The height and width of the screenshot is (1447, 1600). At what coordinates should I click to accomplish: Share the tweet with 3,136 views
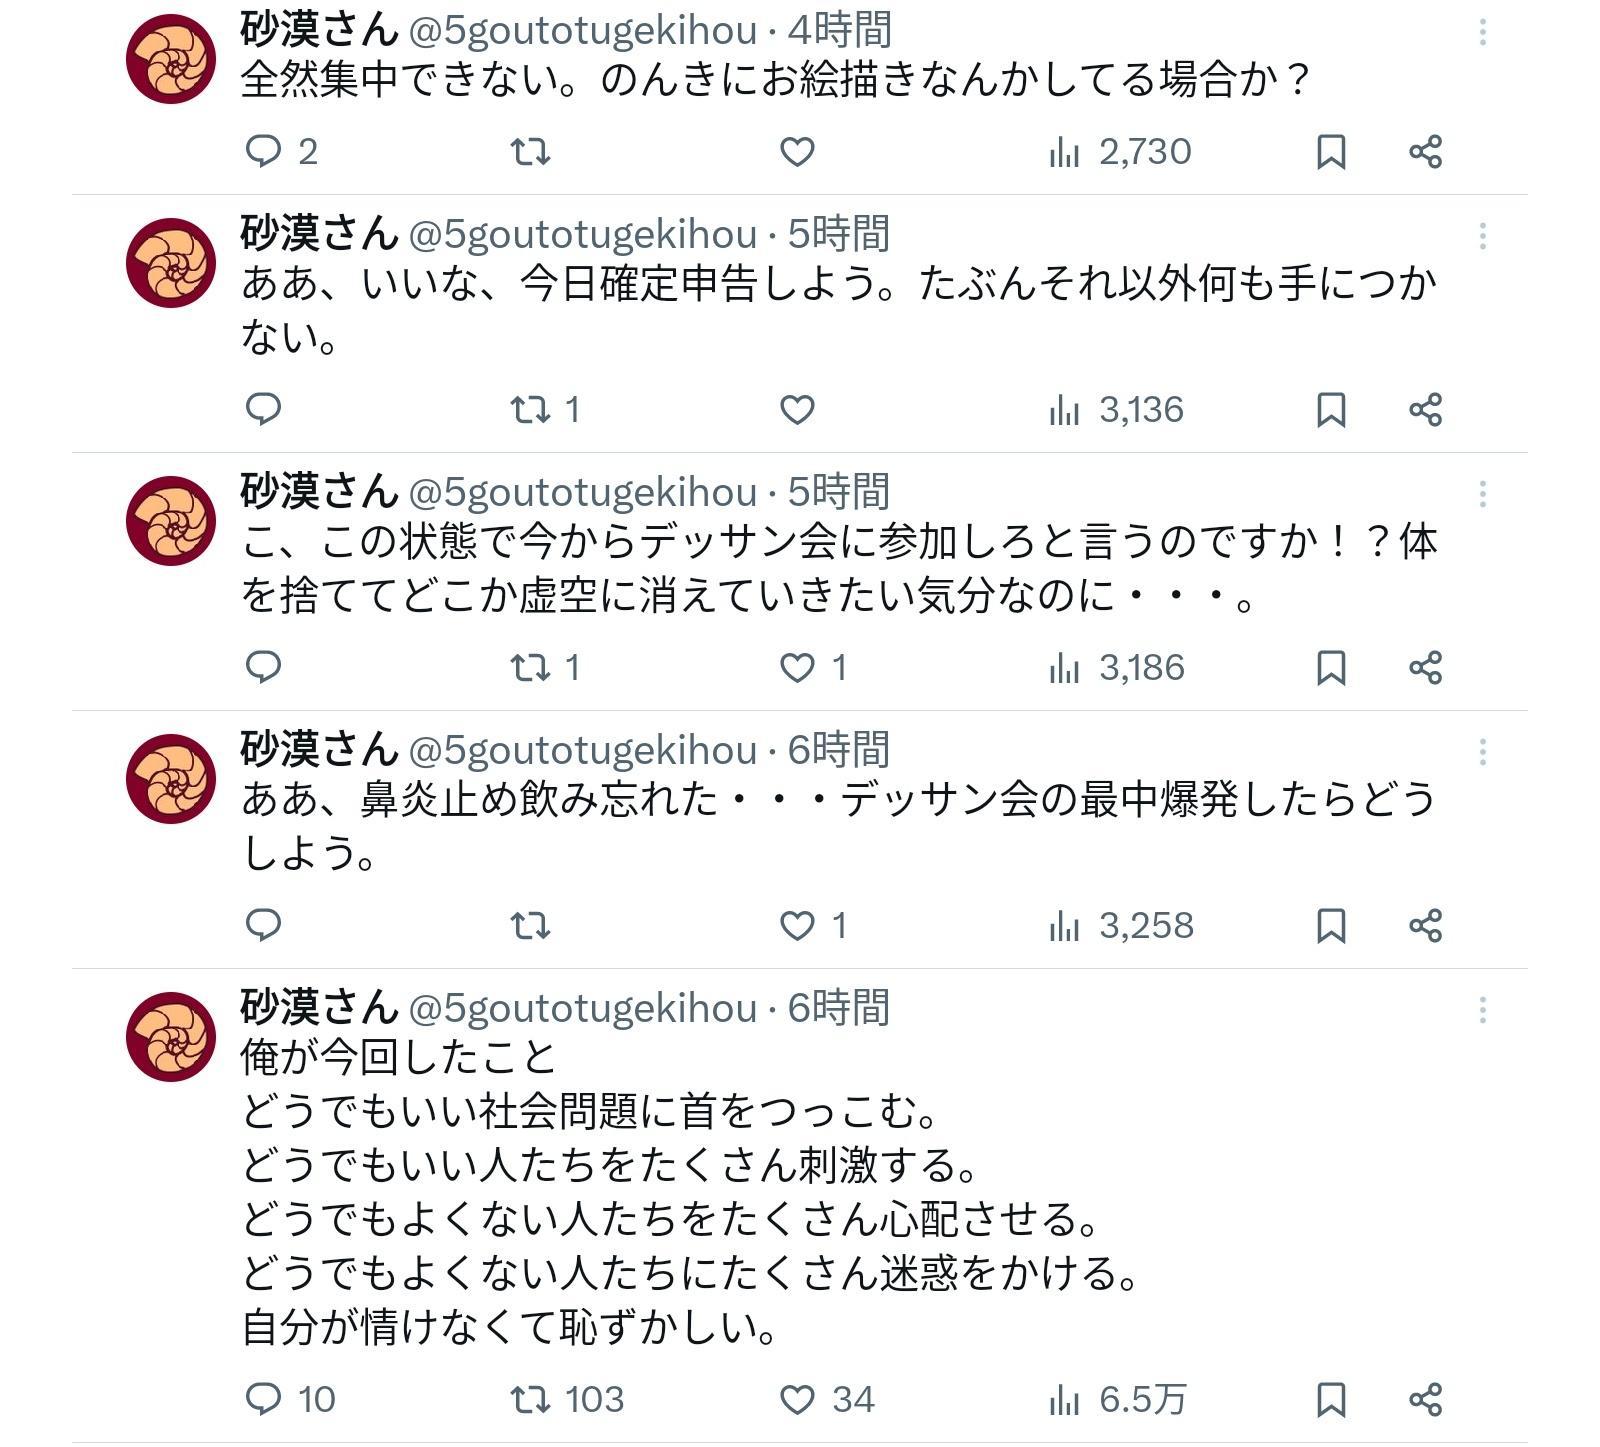1425,410
